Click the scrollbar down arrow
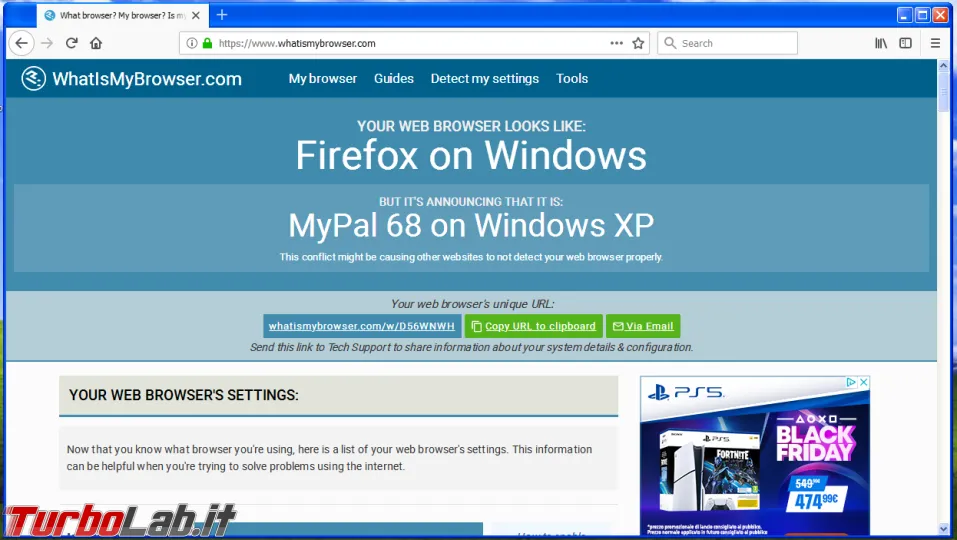 click(x=944, y=529)
